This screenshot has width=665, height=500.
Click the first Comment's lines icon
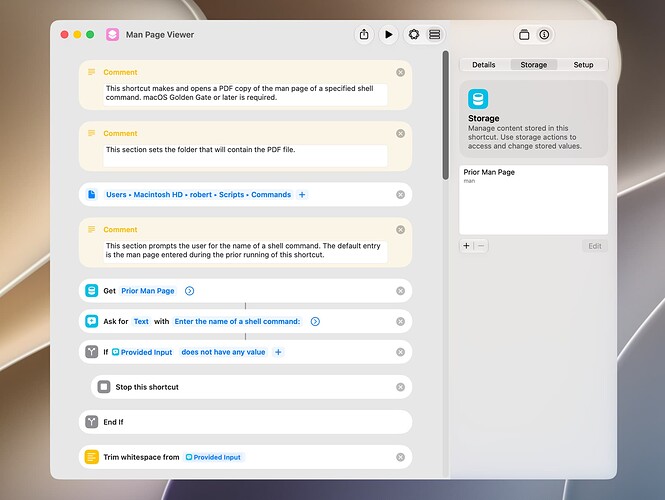click(x=91, y=72)
